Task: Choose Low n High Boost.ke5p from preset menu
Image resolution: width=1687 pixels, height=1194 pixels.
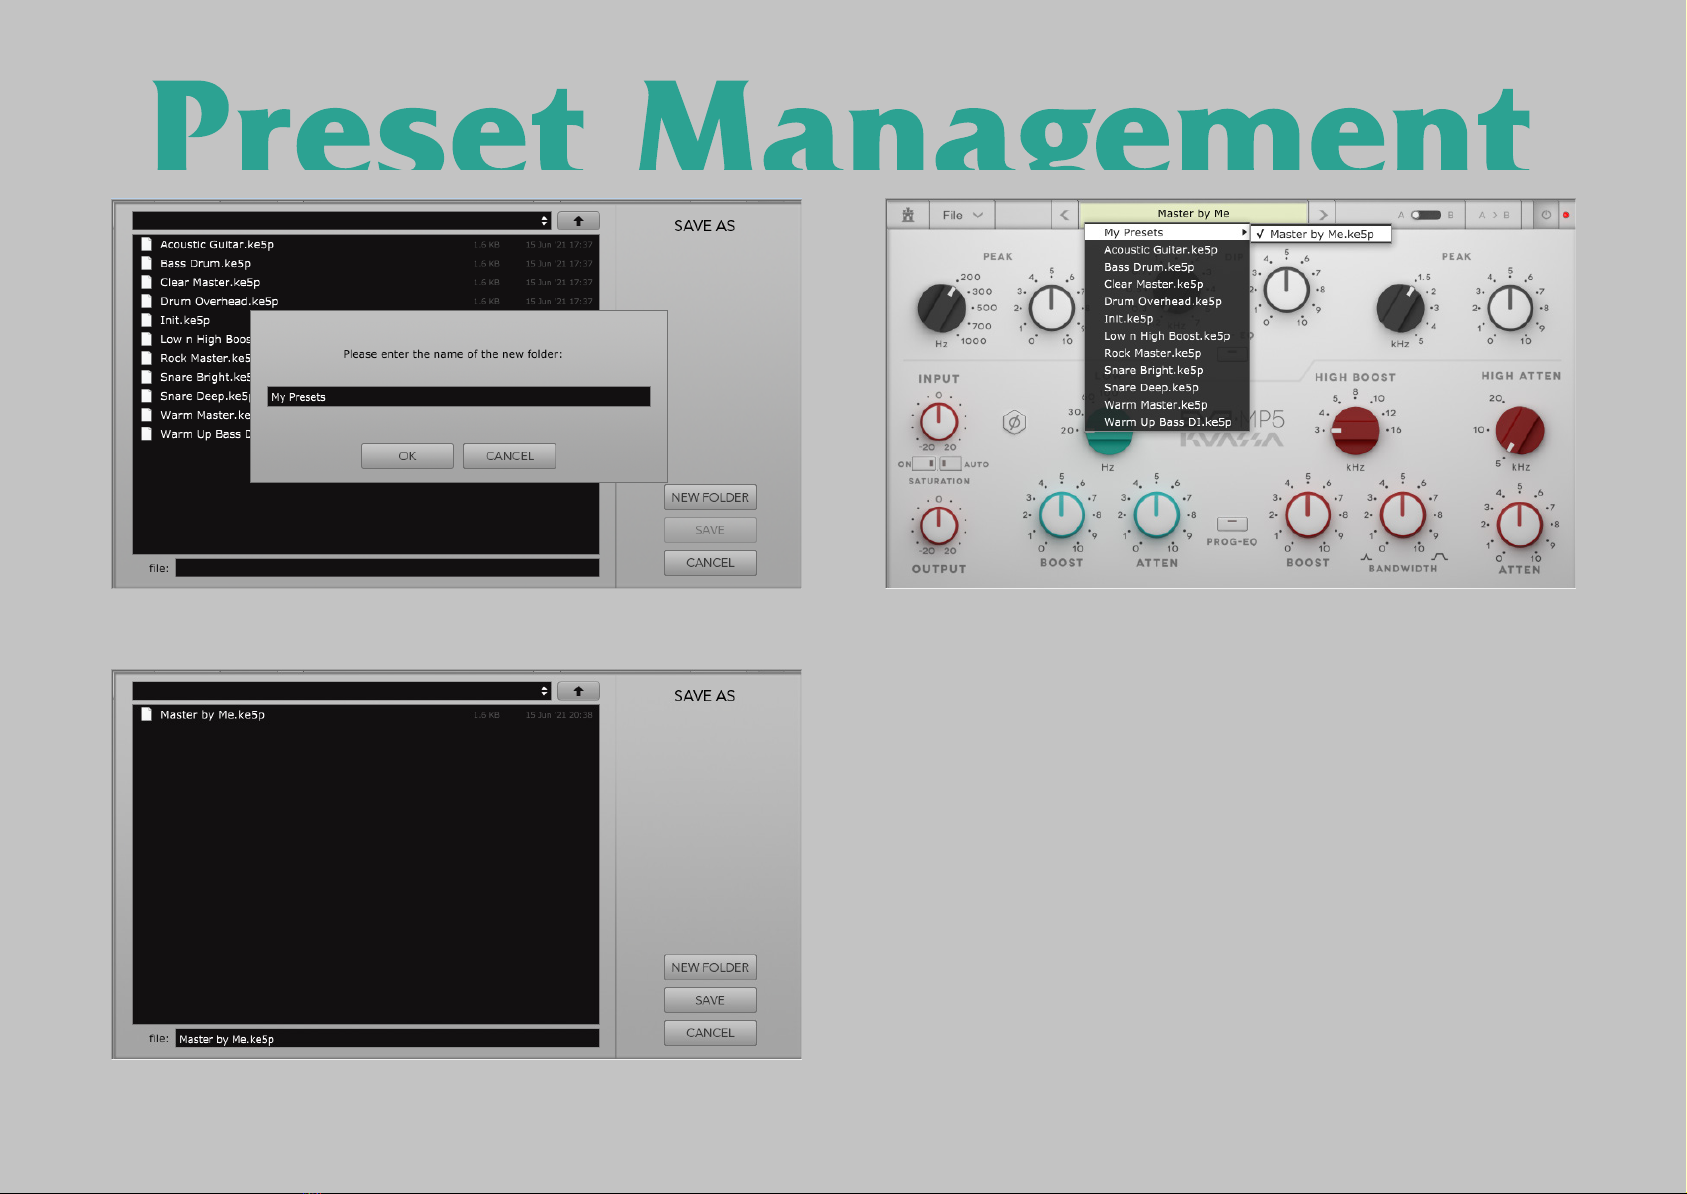Action: [1167, 336]
